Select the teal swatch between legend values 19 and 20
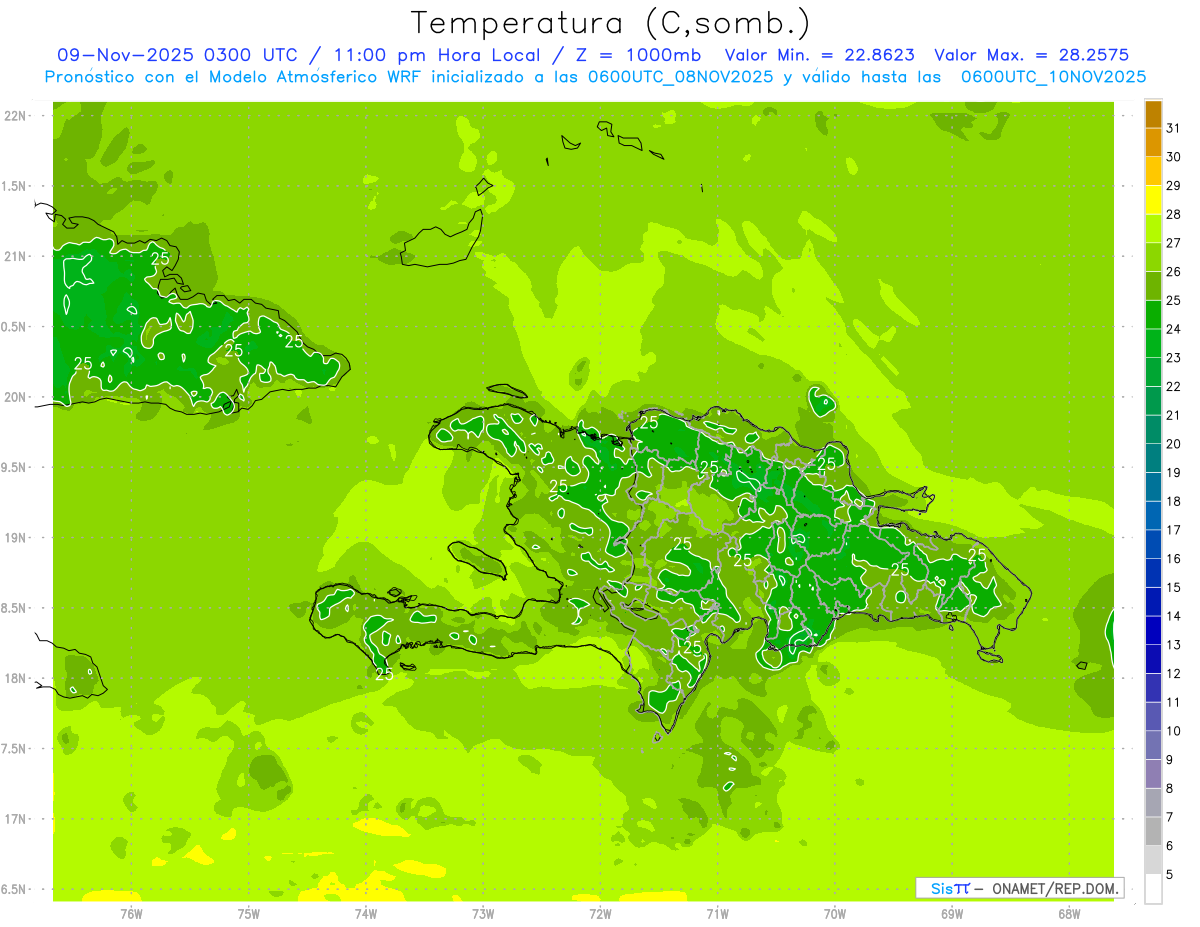This screenshot has width=1200, height=927. point(1153,458)
